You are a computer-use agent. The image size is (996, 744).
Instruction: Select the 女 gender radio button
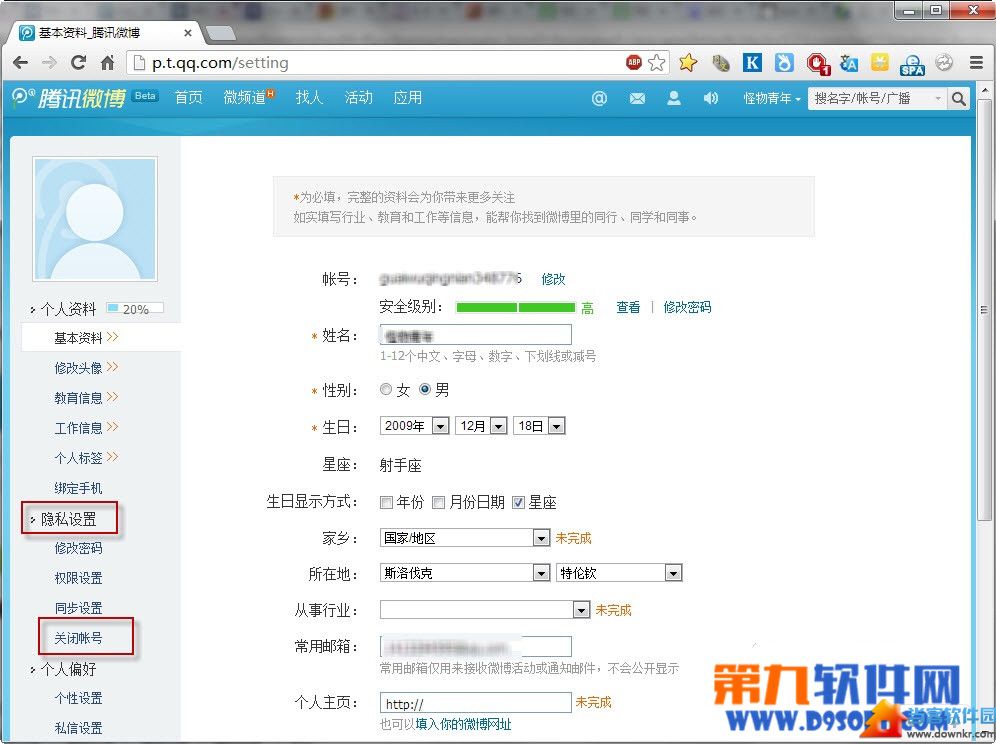386,389
